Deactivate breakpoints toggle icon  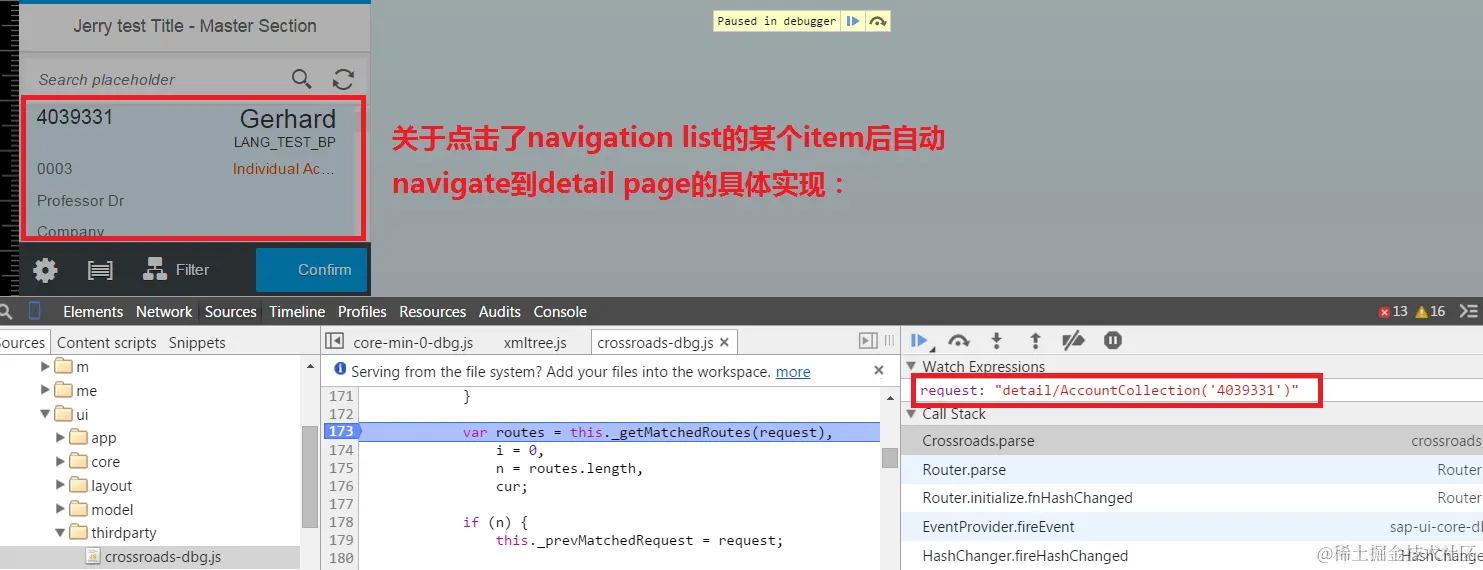point(1073,341)
